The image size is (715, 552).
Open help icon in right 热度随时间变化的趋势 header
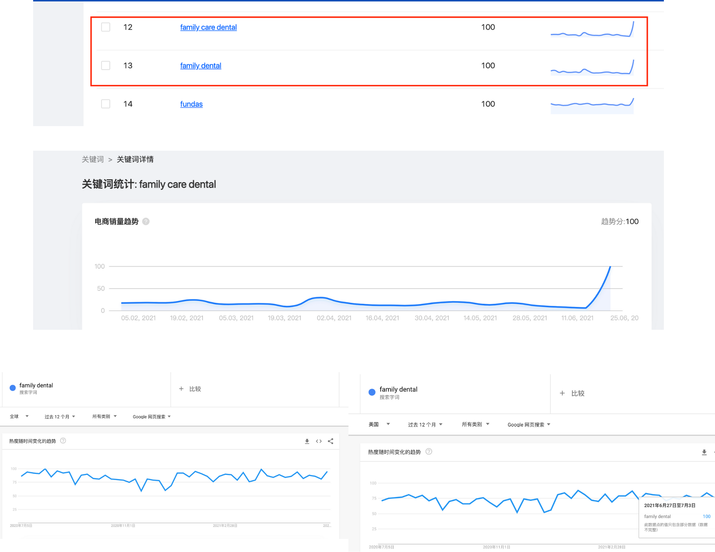(x=429, y=452)
